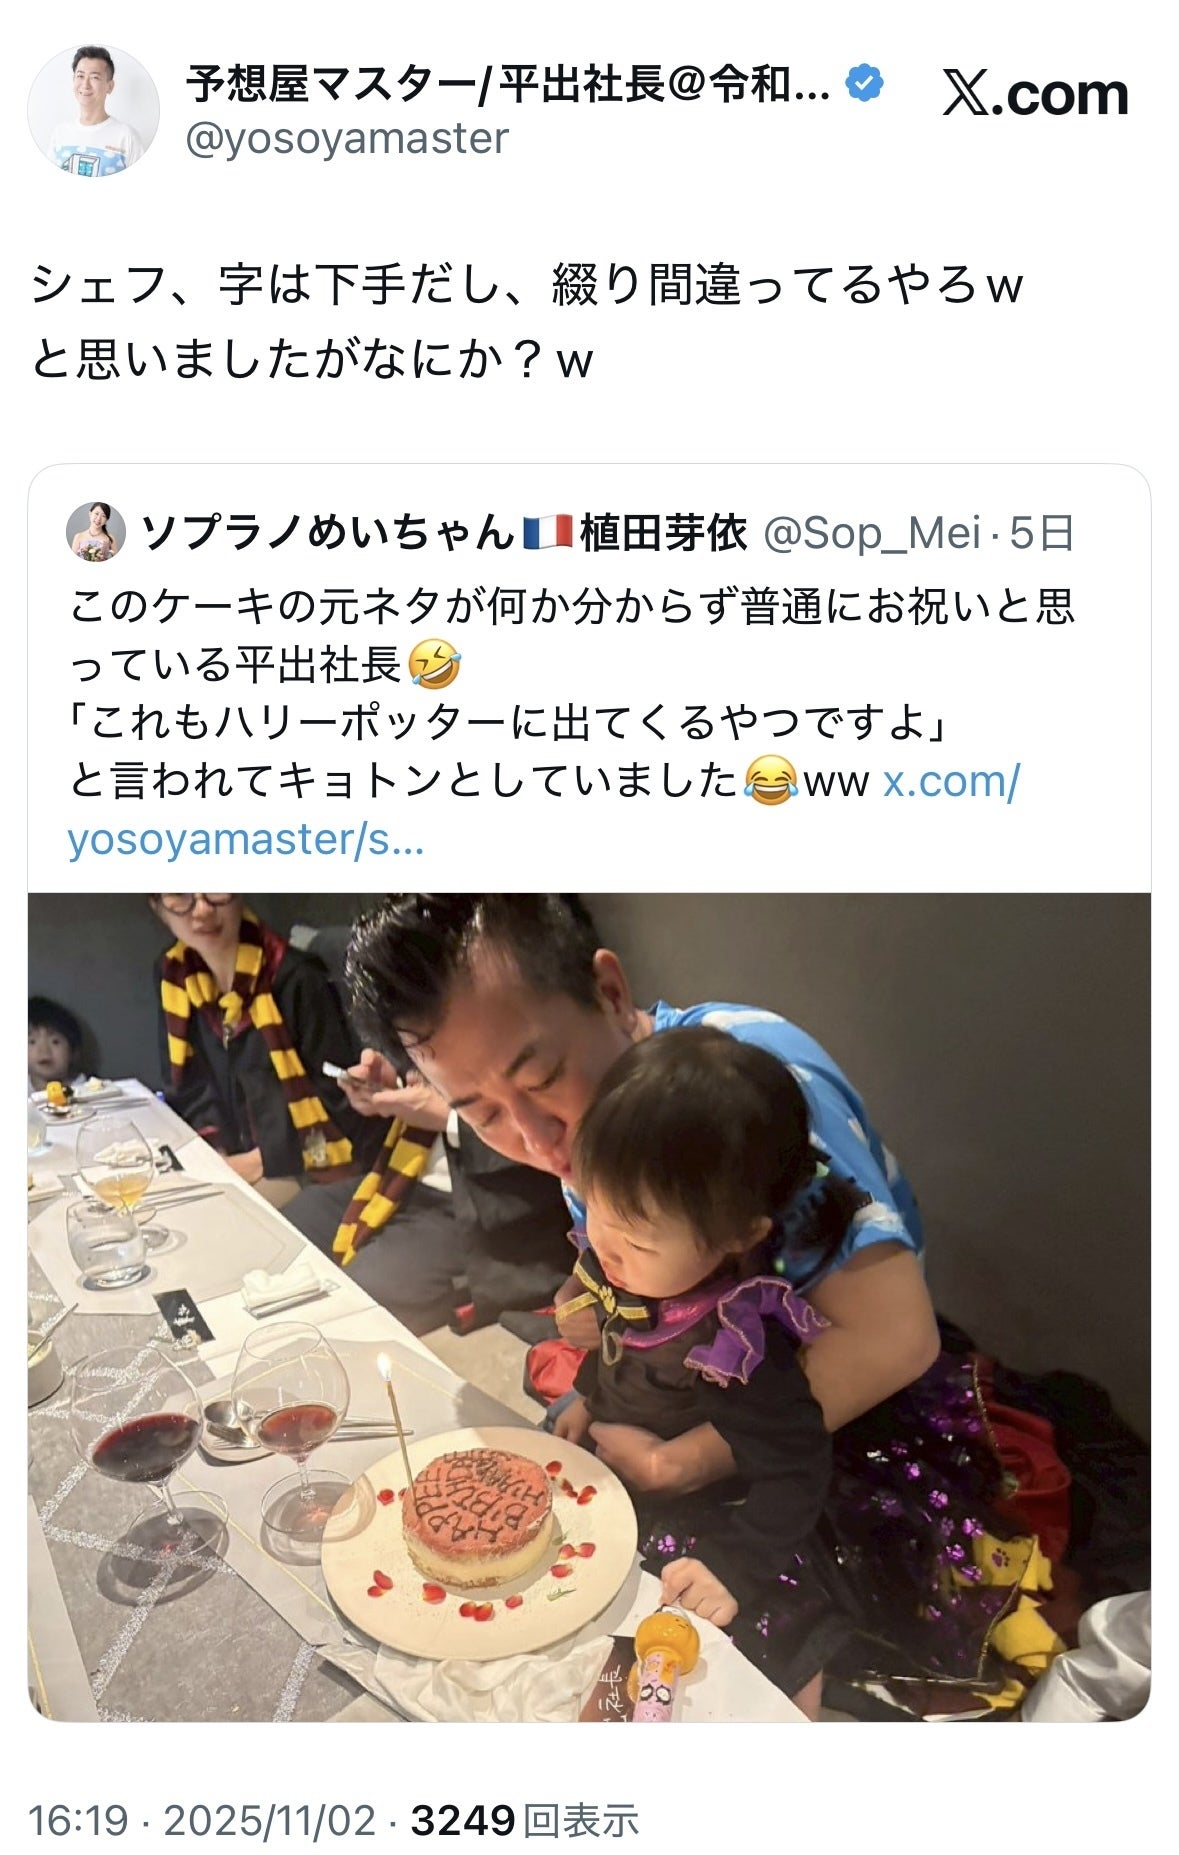Click the quoted line これもハリーポッター
1179x1855 pixels.
coord(508,723)
